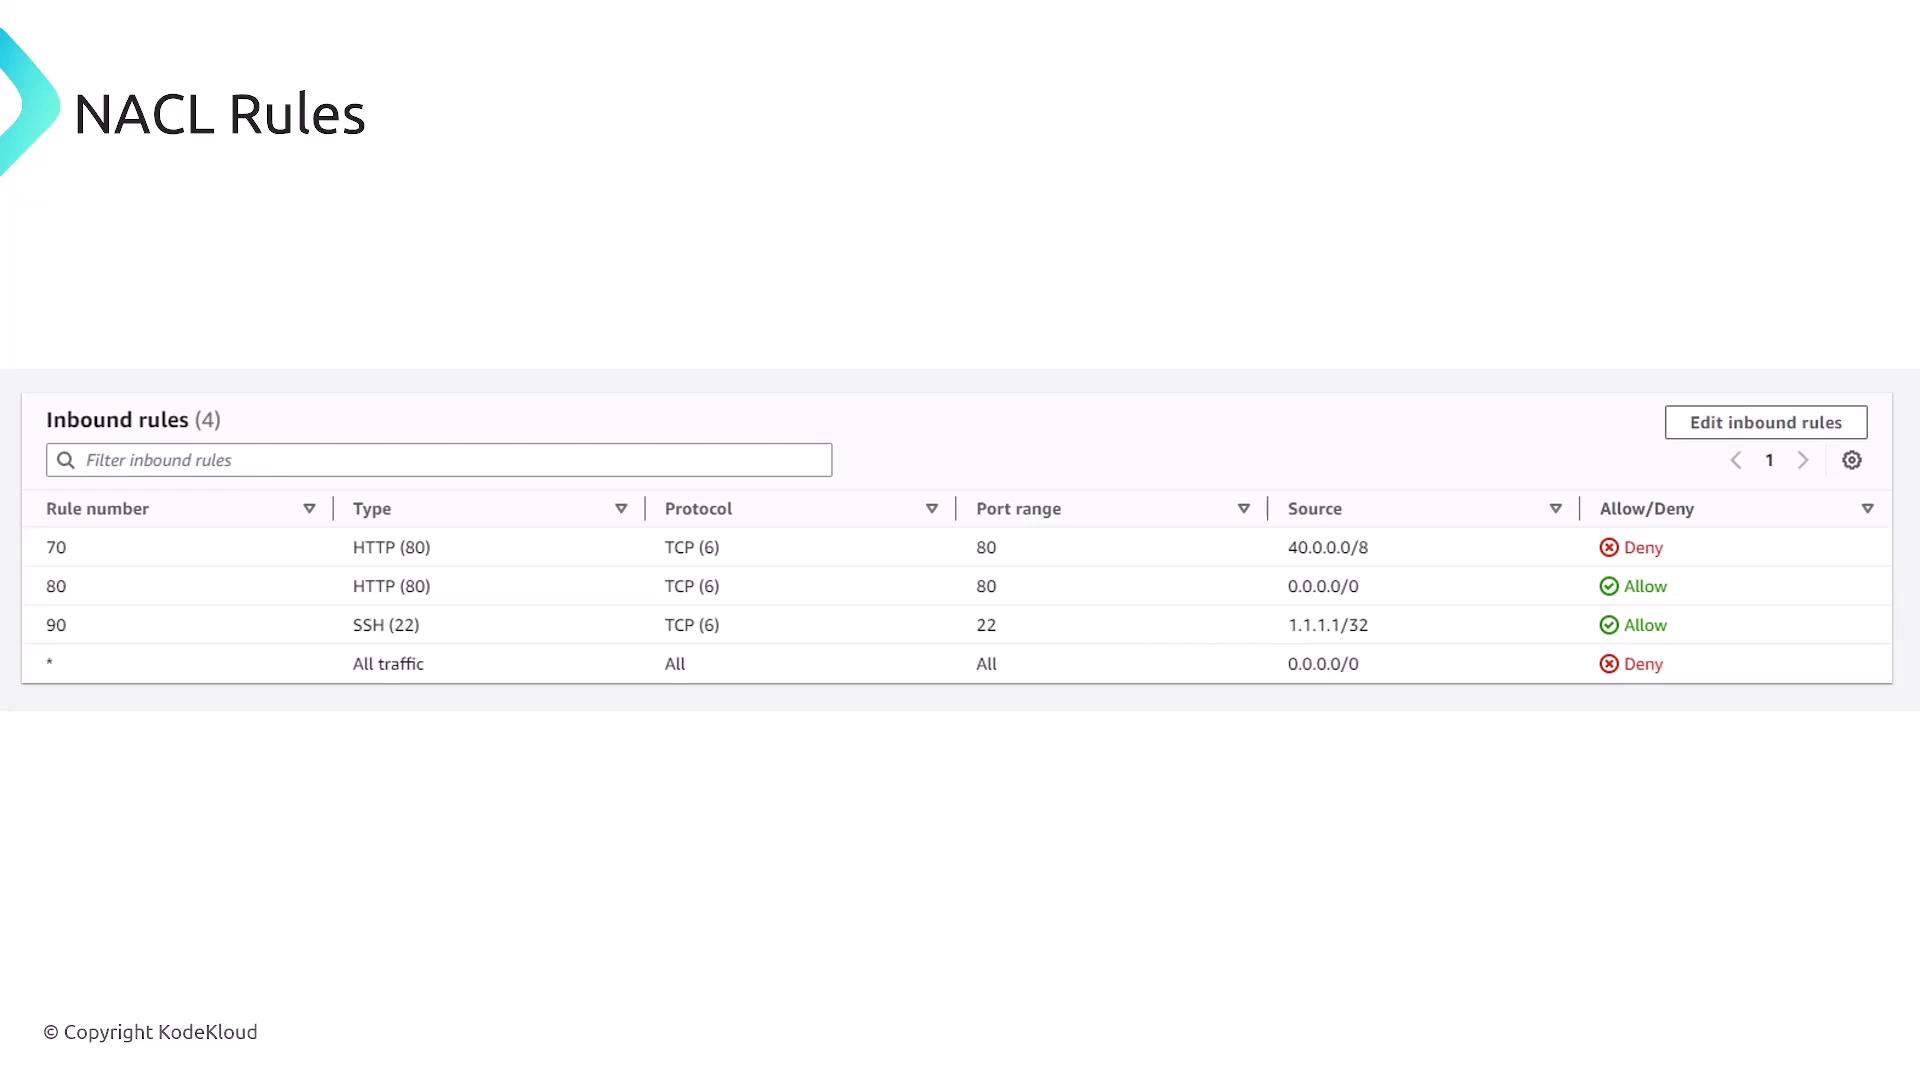Click the 40.0.0.0/8 source cell

tap(1327, 547)
